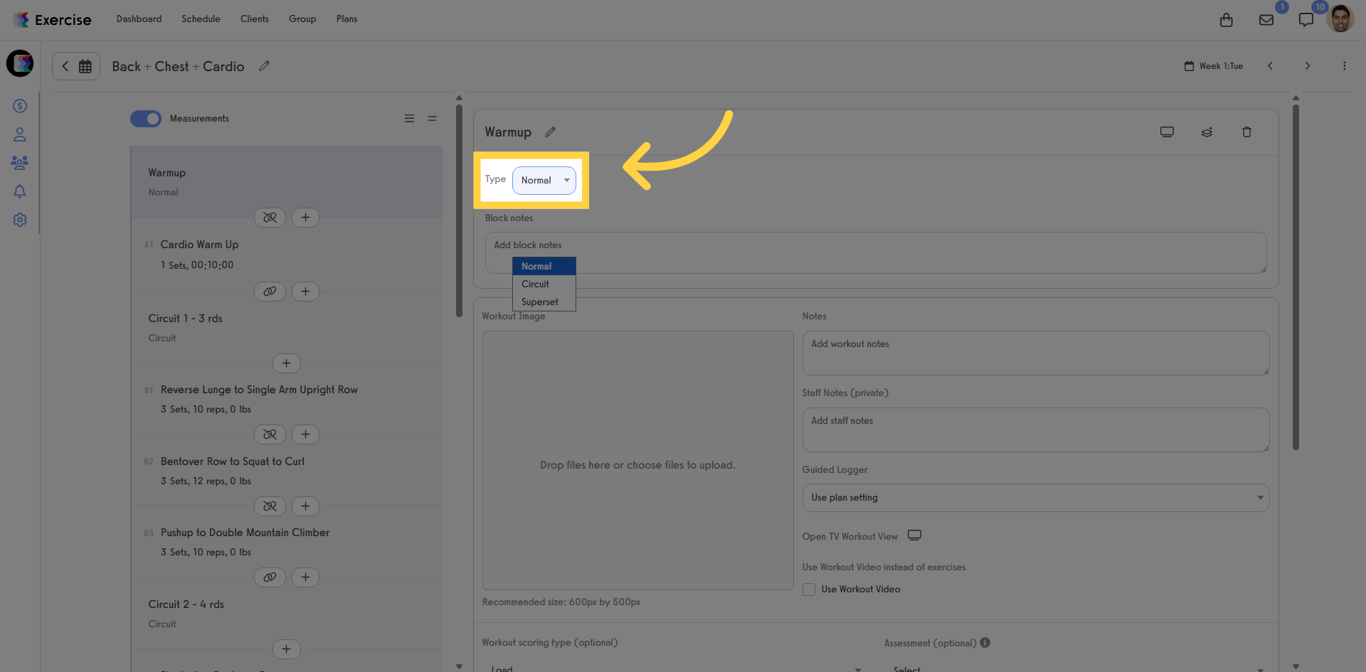1366x672 pixels.
Task: Click the back arrow with calendar button
Action: coord(76,66)
